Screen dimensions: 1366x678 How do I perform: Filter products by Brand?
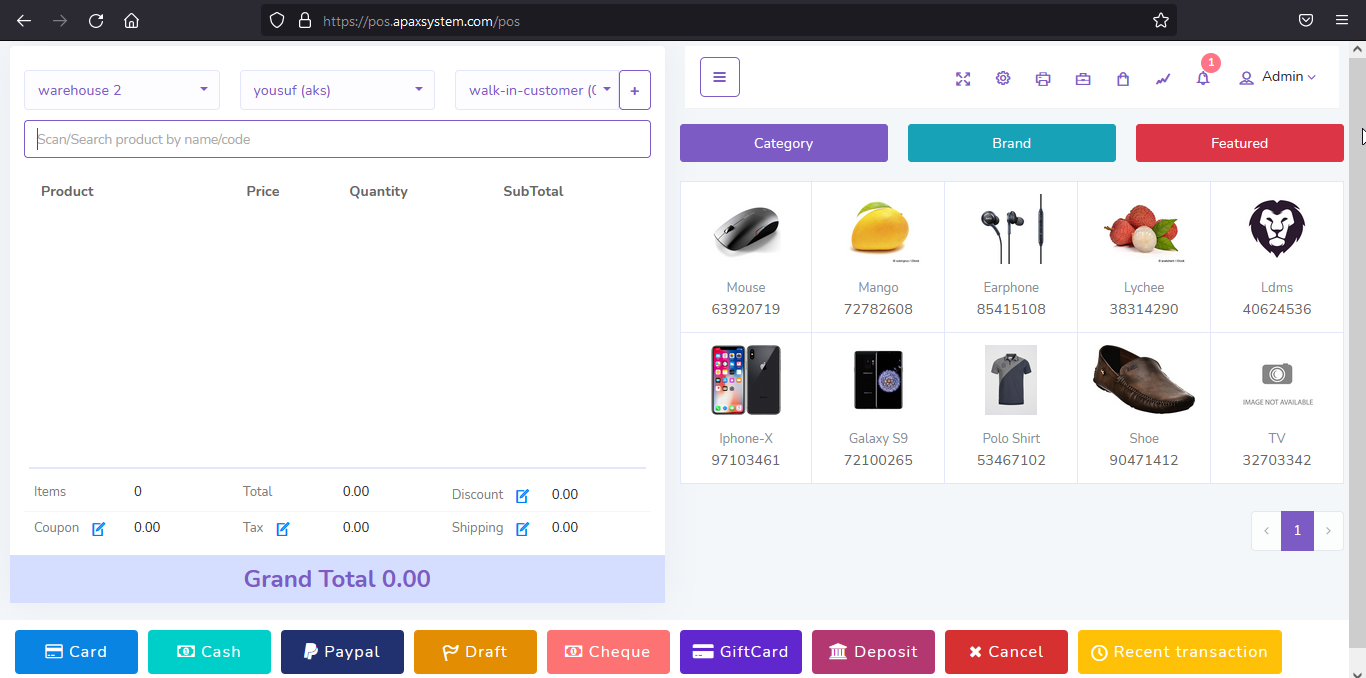(1012, 143)
